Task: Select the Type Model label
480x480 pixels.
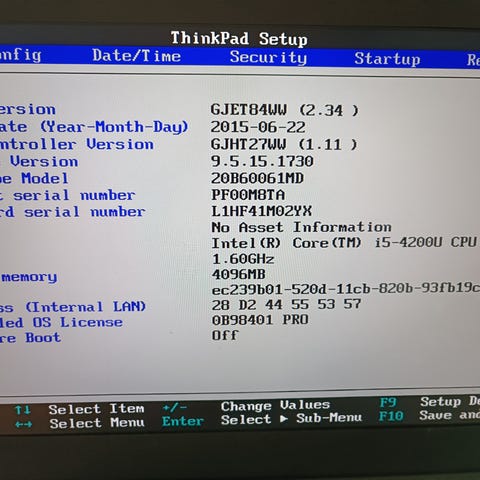Action: point(34,178)
